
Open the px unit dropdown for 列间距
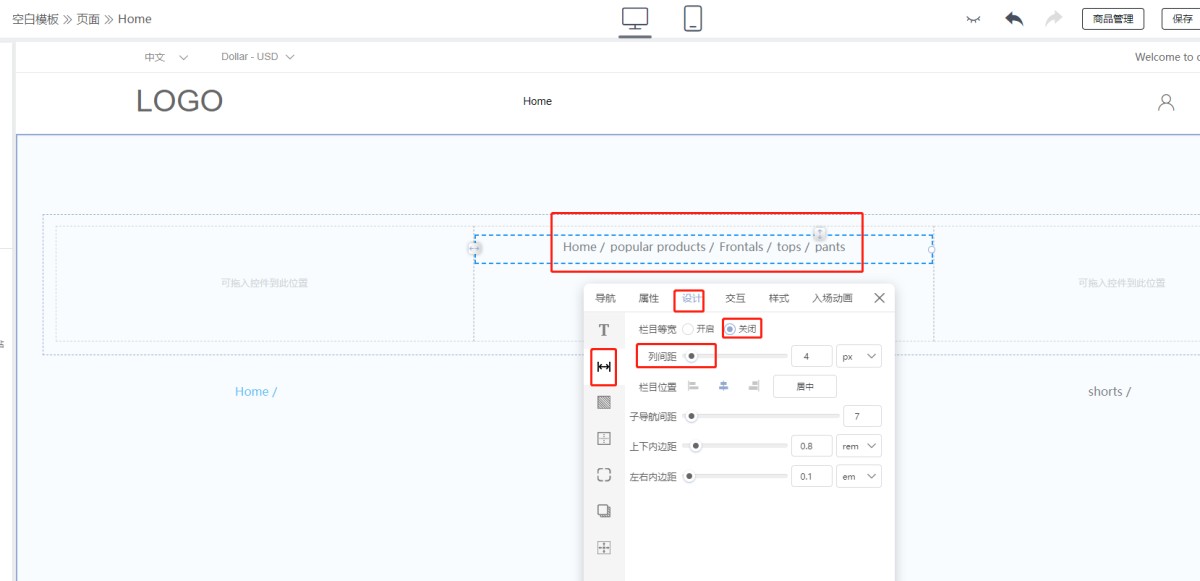[858, 356]
